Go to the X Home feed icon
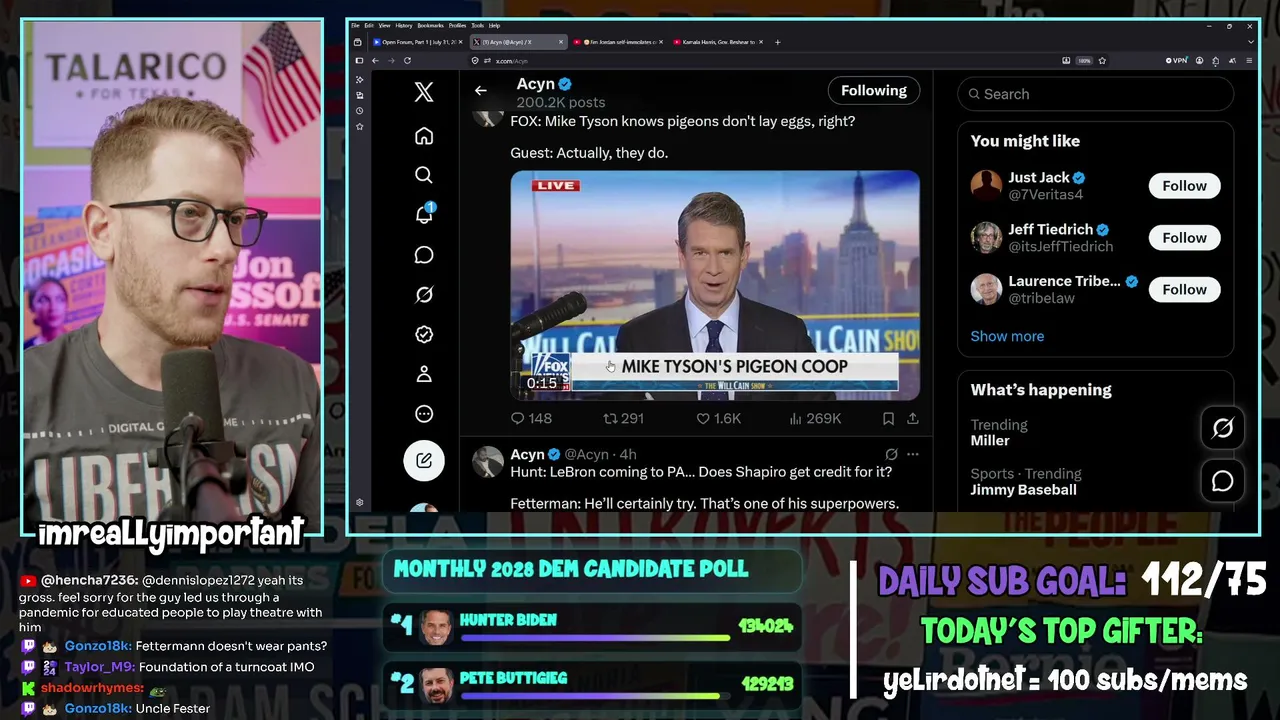Image resolution: width=1280 pixels, height=720 pixels. tap(424, 136)
